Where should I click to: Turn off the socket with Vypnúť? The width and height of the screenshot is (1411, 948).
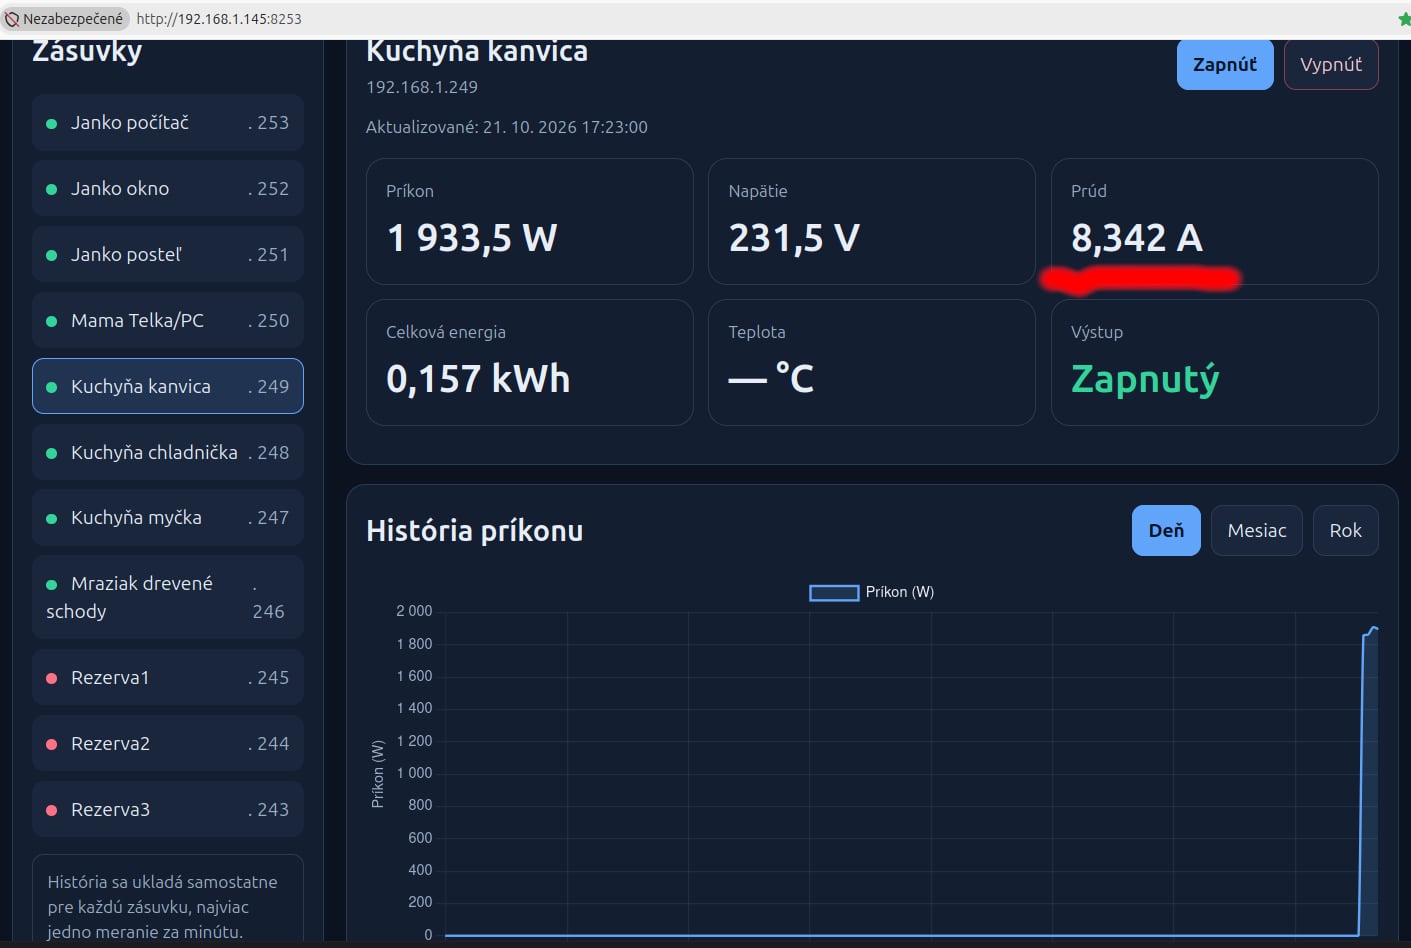(x=1331, y=65)
